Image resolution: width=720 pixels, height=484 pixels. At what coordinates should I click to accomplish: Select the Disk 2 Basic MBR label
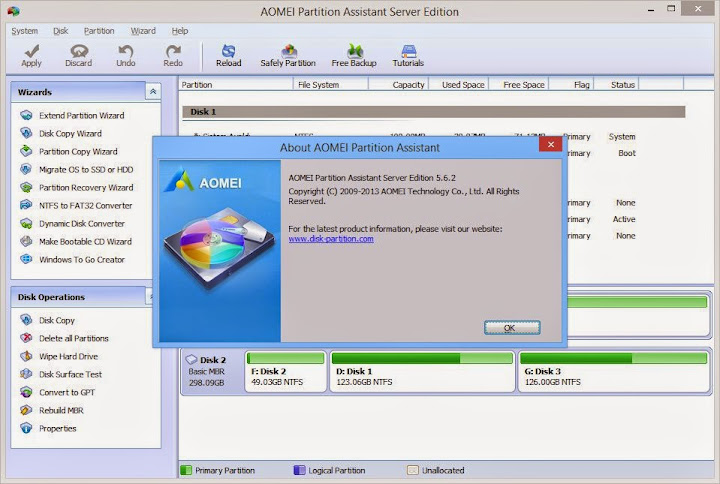(211, 371)
